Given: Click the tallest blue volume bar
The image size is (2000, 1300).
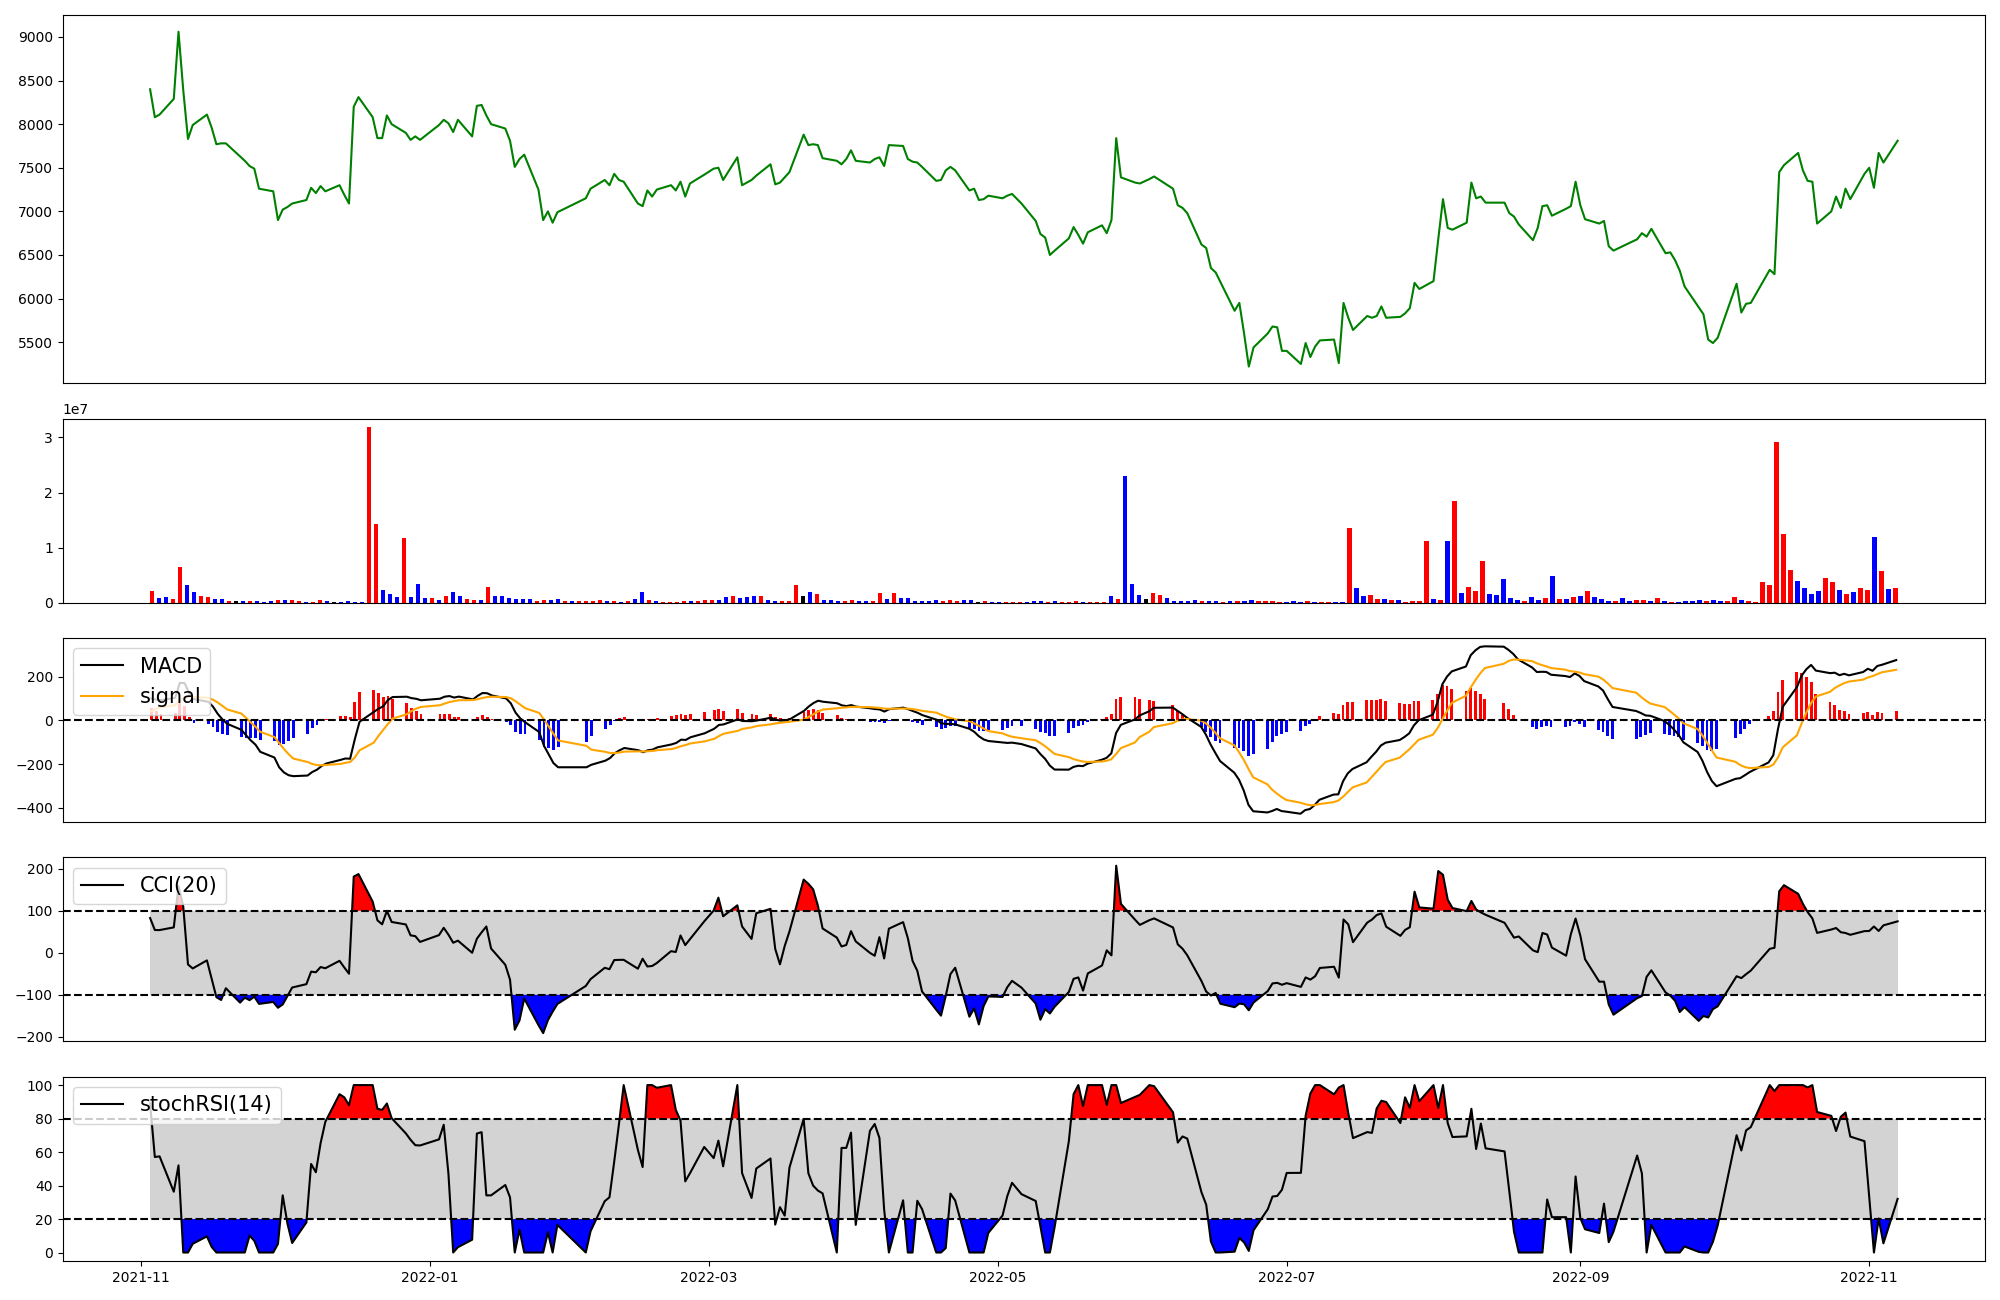Looking at the screenshot, I should 1125,540.
